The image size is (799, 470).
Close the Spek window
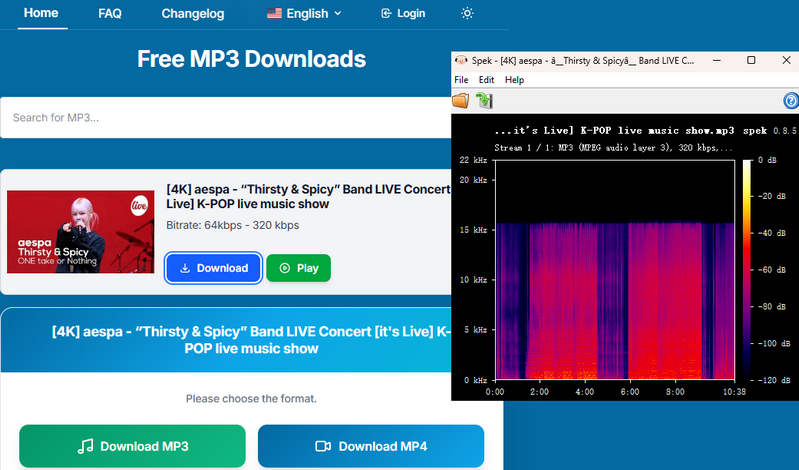(786, 60)
